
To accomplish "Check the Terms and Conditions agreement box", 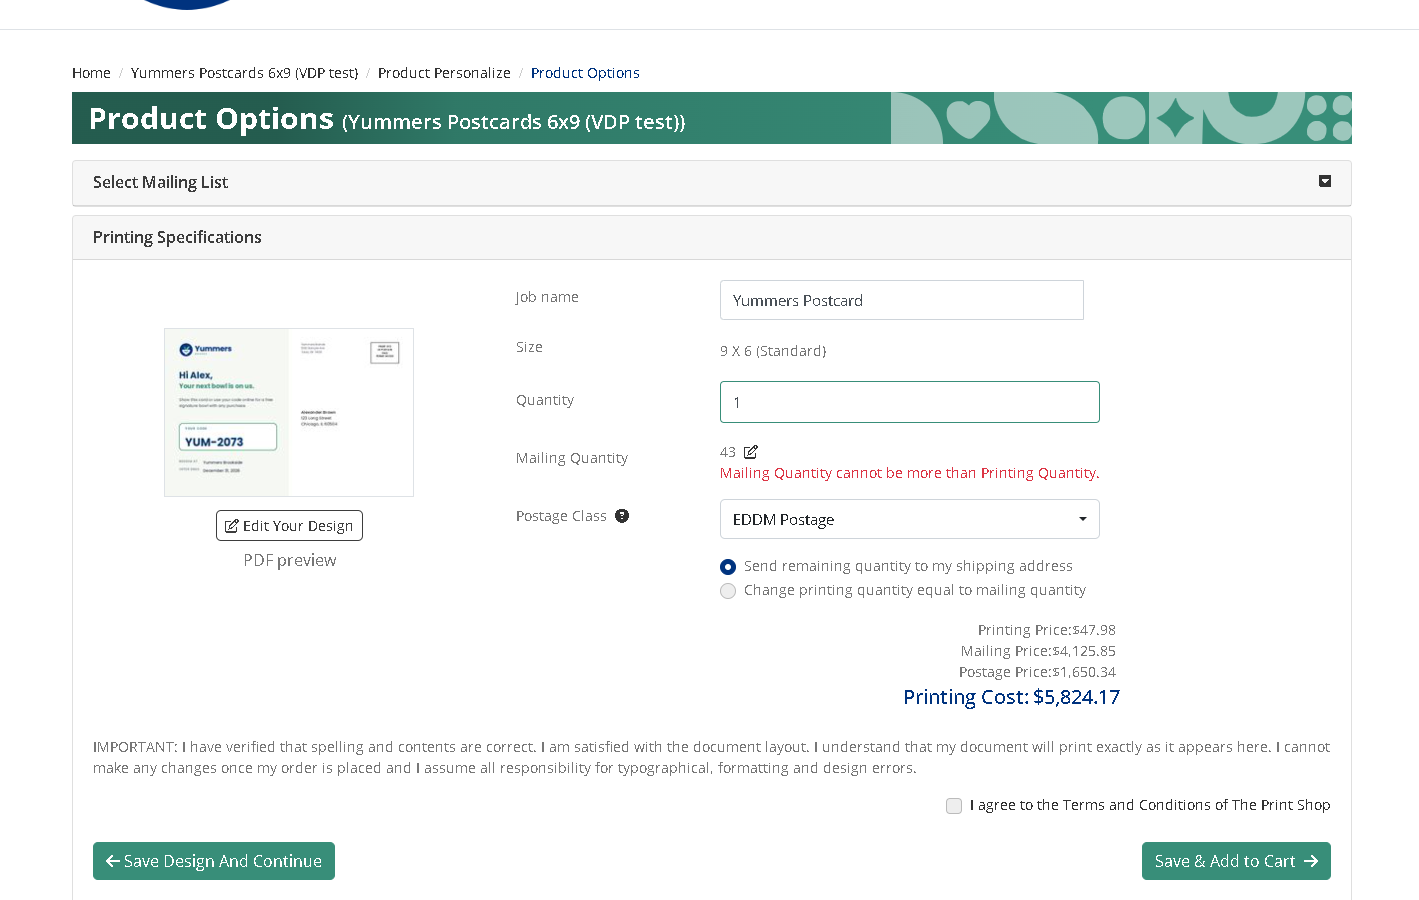I will [954, 806].
